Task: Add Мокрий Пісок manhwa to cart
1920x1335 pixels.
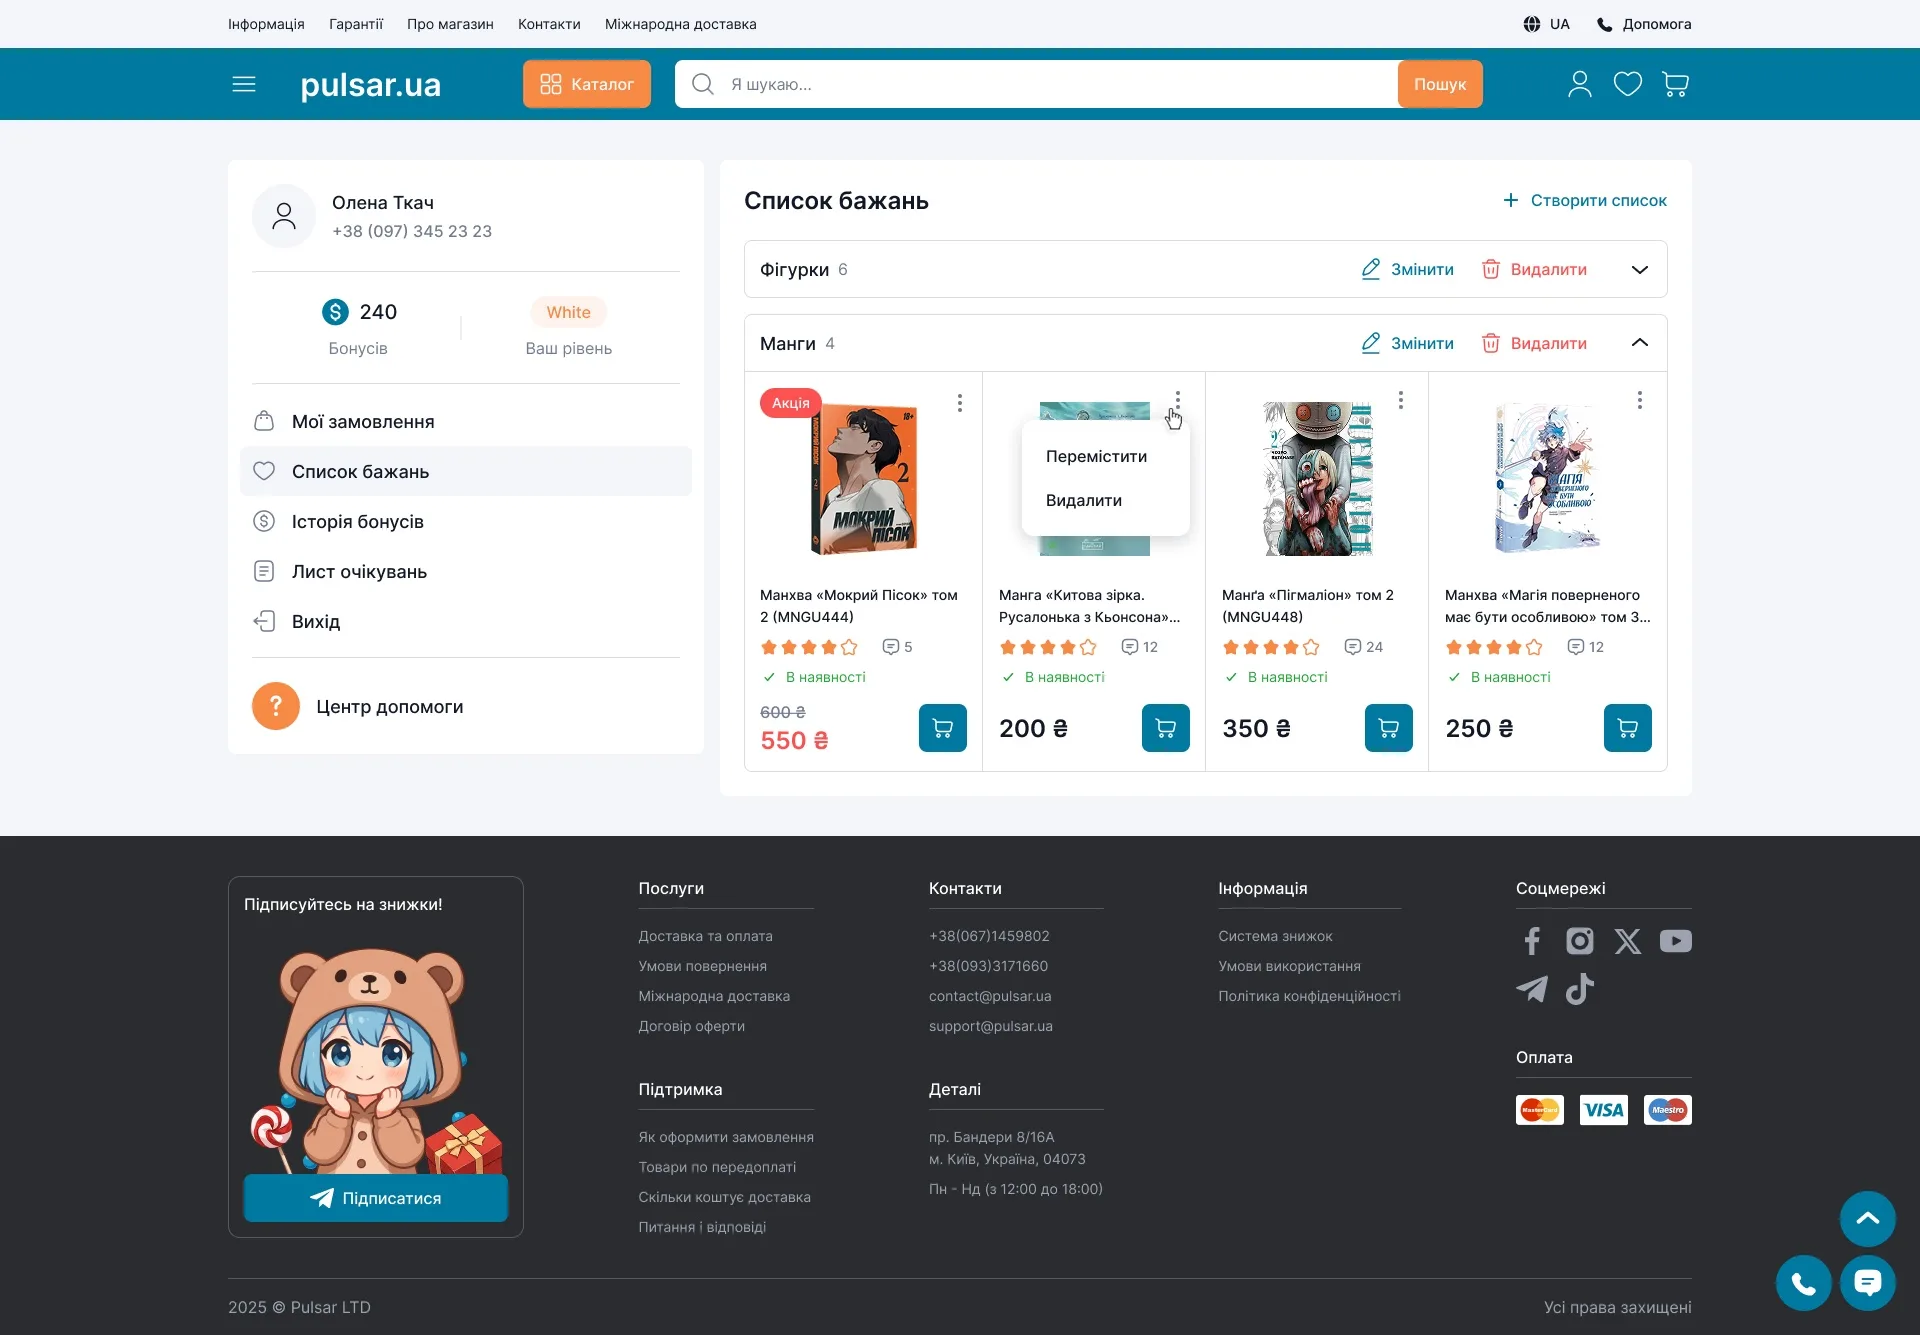Action: pyautogui.click(x=942, y=728)
